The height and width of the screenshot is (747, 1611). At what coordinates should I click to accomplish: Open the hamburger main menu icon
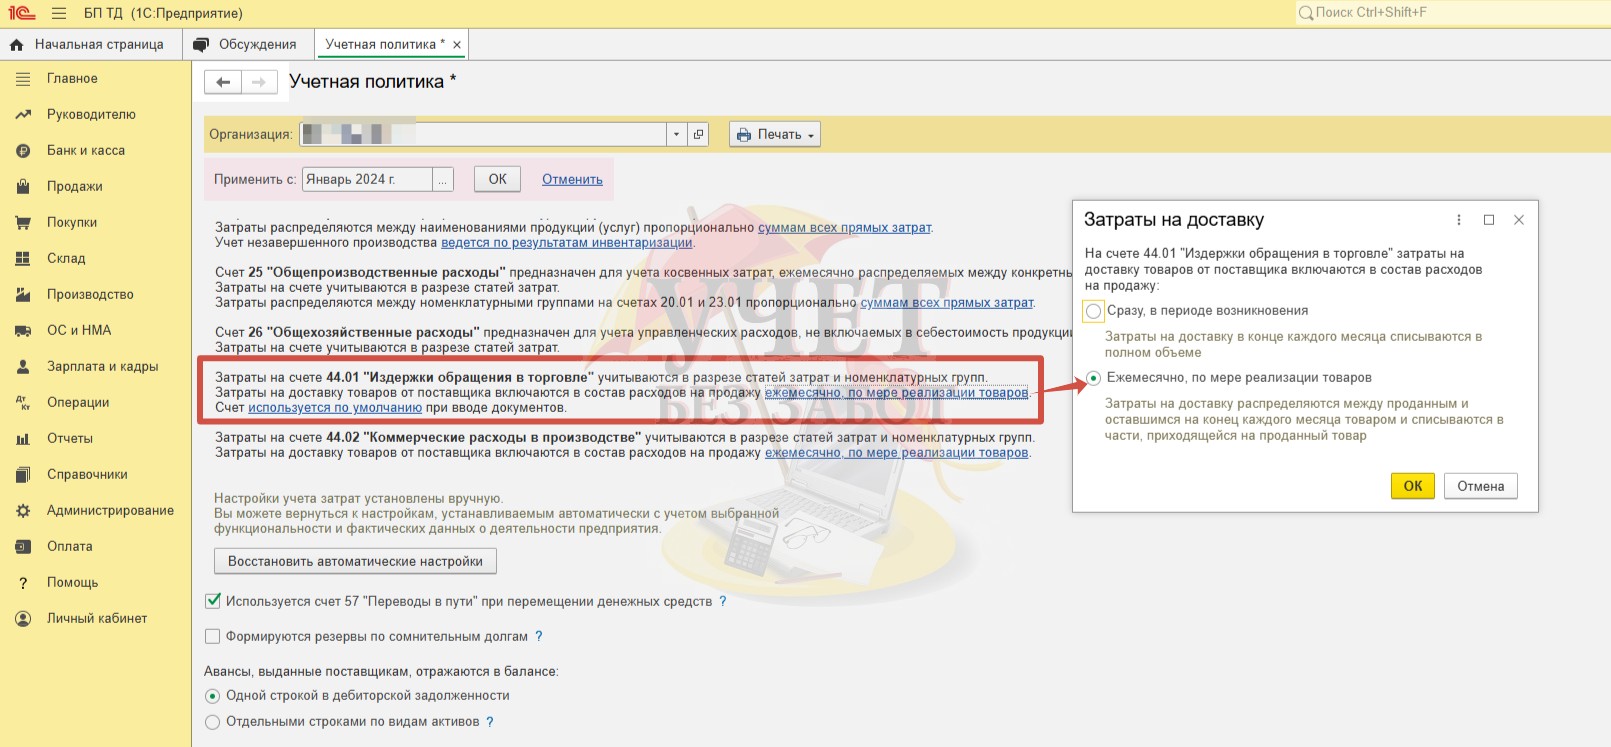click(x=59, y=13)
